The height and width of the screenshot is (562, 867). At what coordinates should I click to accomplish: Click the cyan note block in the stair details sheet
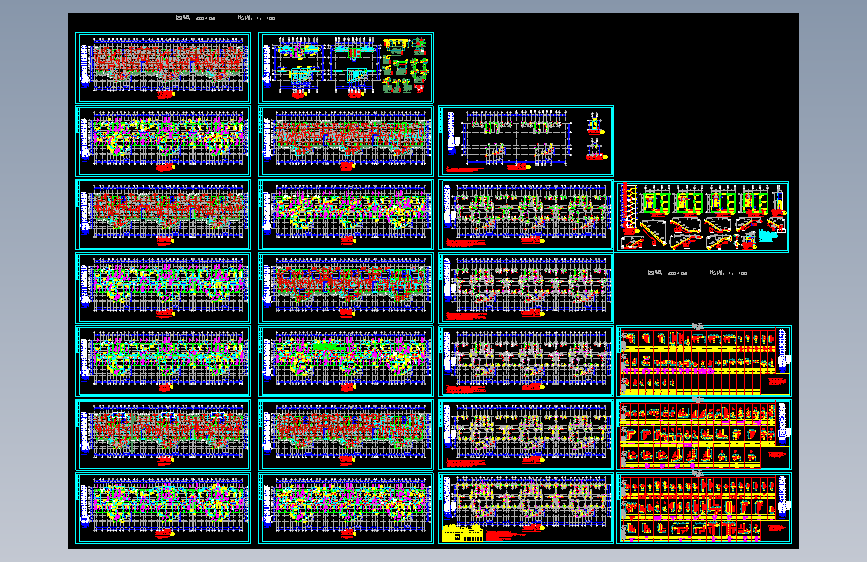pyautogui.click(x=768, y=236)
